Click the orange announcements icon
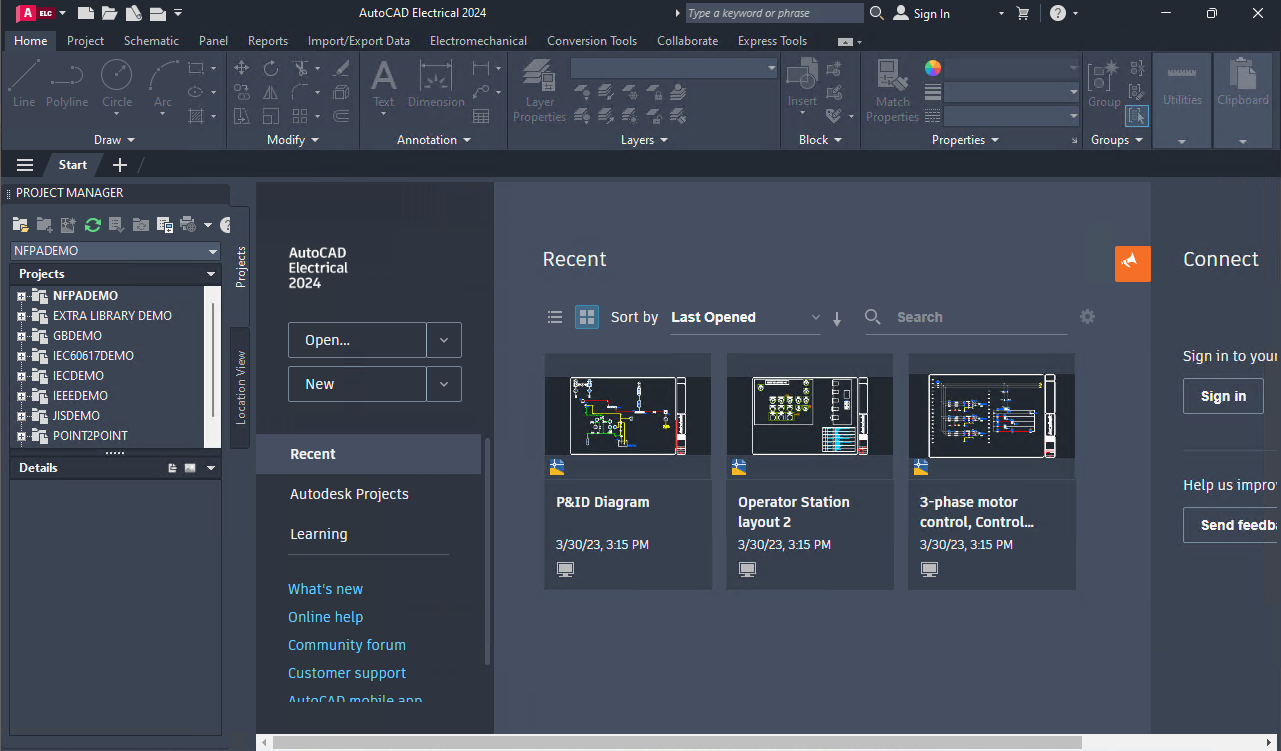Image resolution: width=1281 pixels, height=751 pixels. pyautogui.click(x=1133, y=264)
